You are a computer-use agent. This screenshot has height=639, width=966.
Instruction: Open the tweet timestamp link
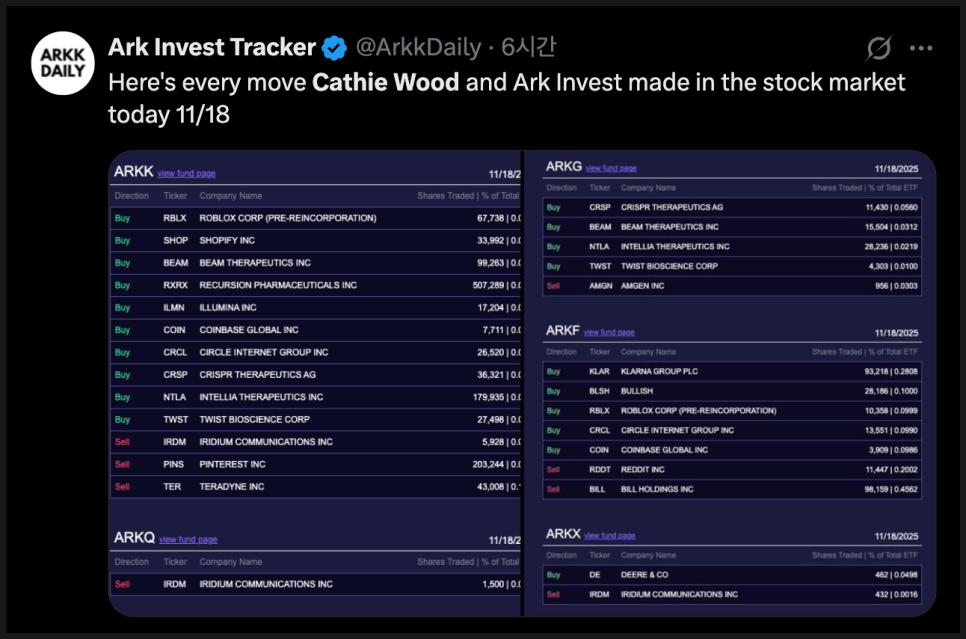point(529,47)
